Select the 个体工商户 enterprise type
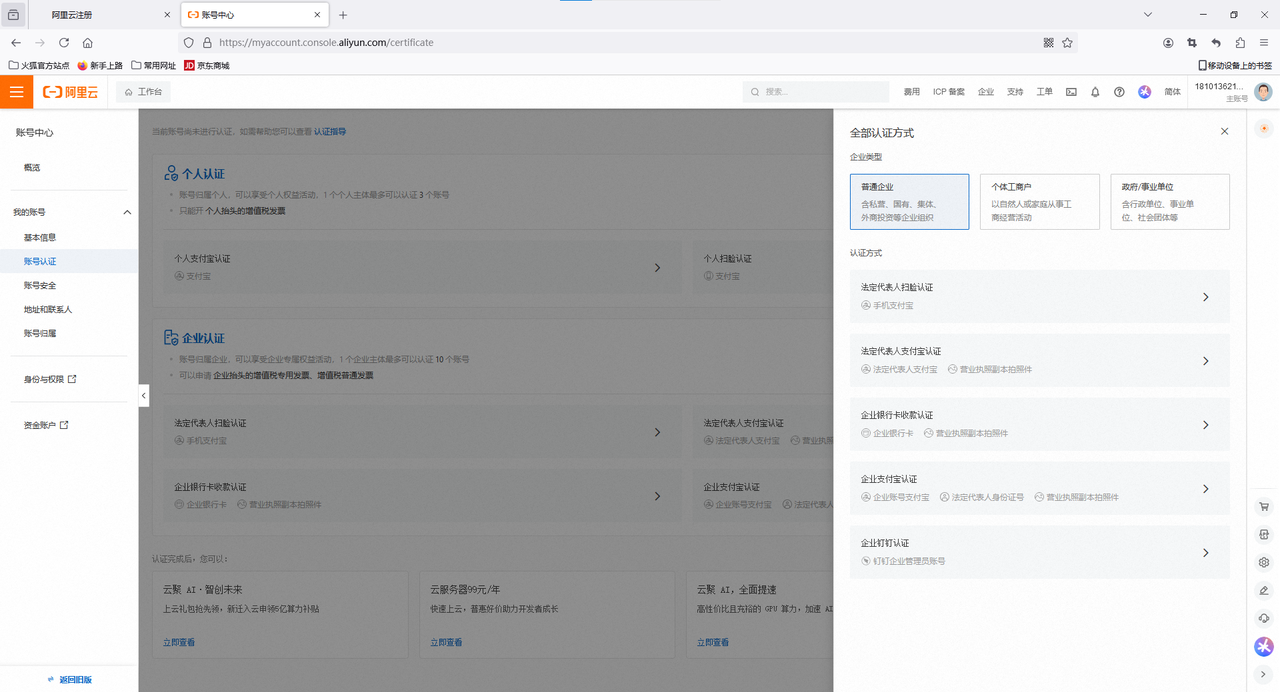This screenshot has width=1280, height=692. (1039, 202)
